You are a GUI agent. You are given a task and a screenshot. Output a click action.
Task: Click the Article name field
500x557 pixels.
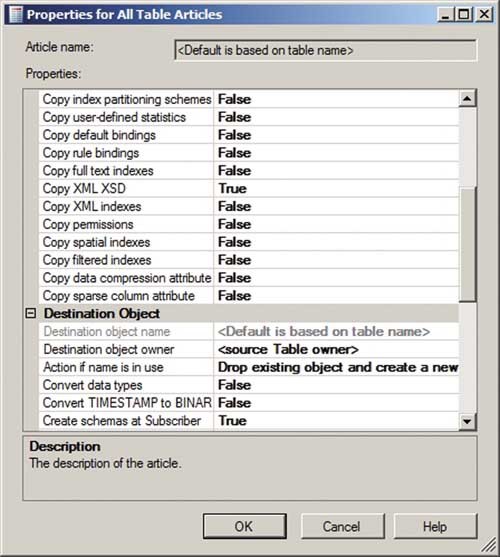pyautogui.click(x=325, y=50)
